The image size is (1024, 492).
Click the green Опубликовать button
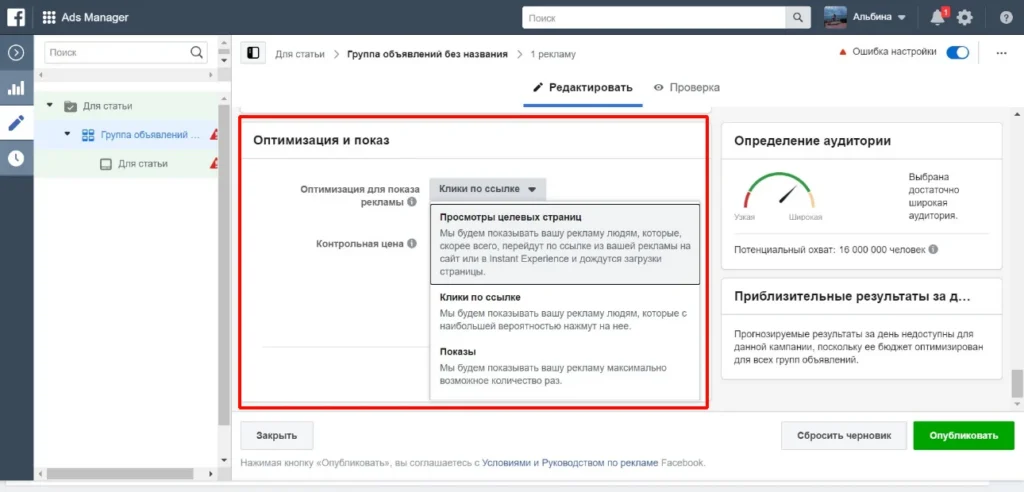pos(963,436)
